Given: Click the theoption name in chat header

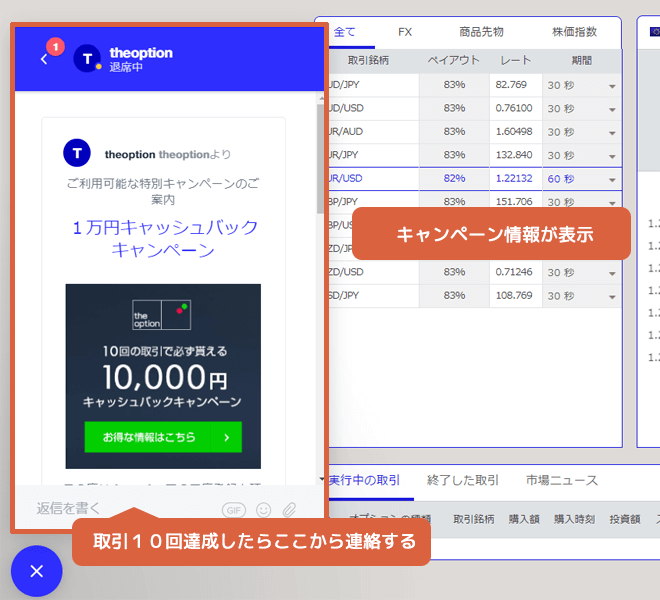Looking at the screenshot, I should tap(141, 53).
